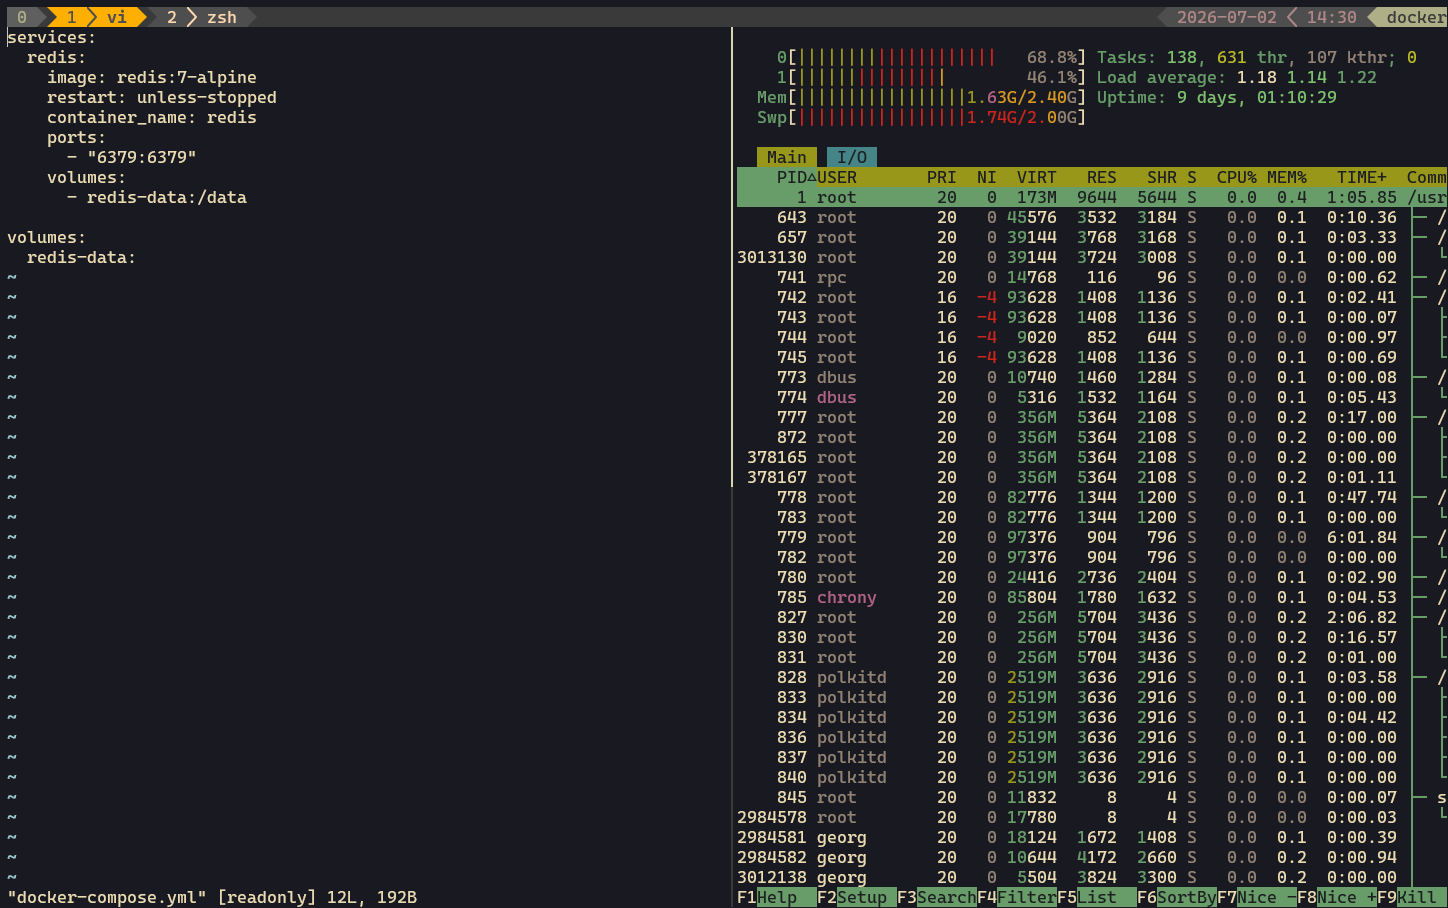Select process row PID 744
The height and width of the screenshot is (908, 1448).
coord(1092,337)
